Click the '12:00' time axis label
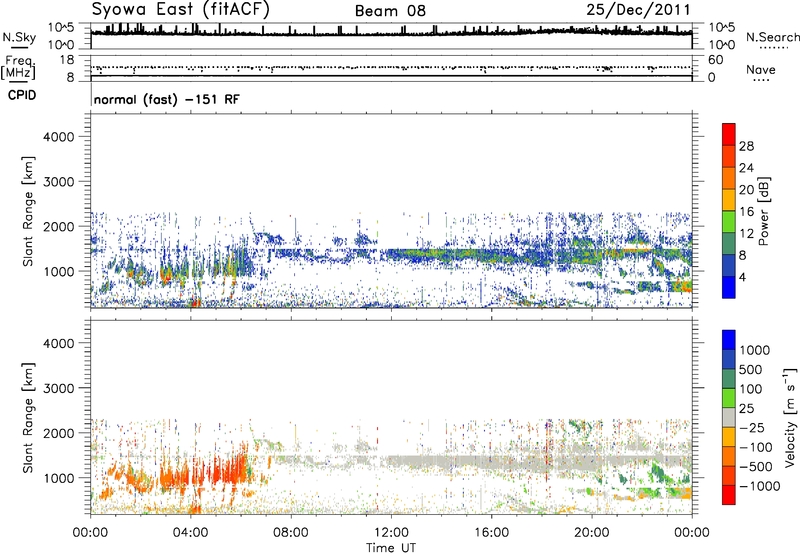This screenshot has width=800, height=554. pos(391,533)
